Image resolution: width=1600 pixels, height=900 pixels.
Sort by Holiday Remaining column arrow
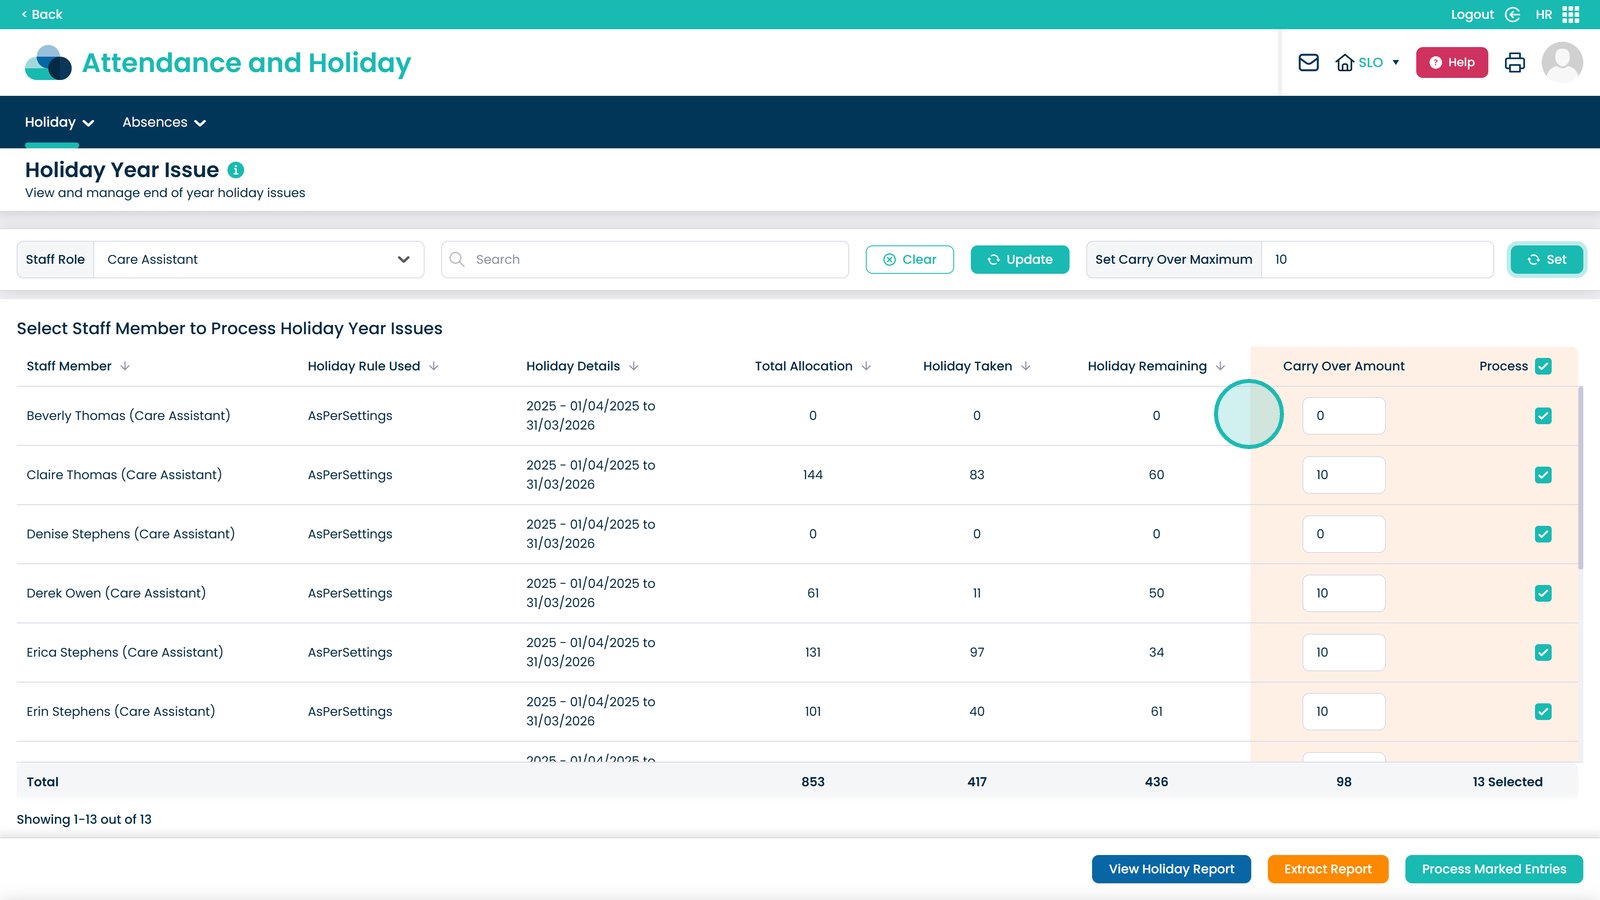(1220, 366)
